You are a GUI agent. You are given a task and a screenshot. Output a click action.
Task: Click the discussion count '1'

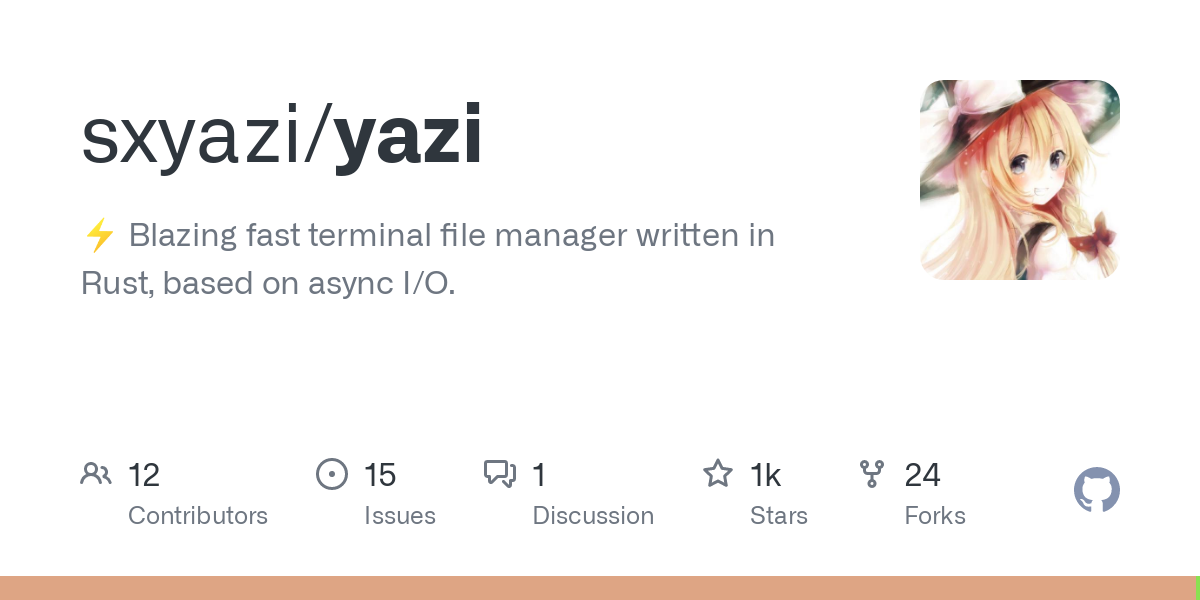click(539, 475)
